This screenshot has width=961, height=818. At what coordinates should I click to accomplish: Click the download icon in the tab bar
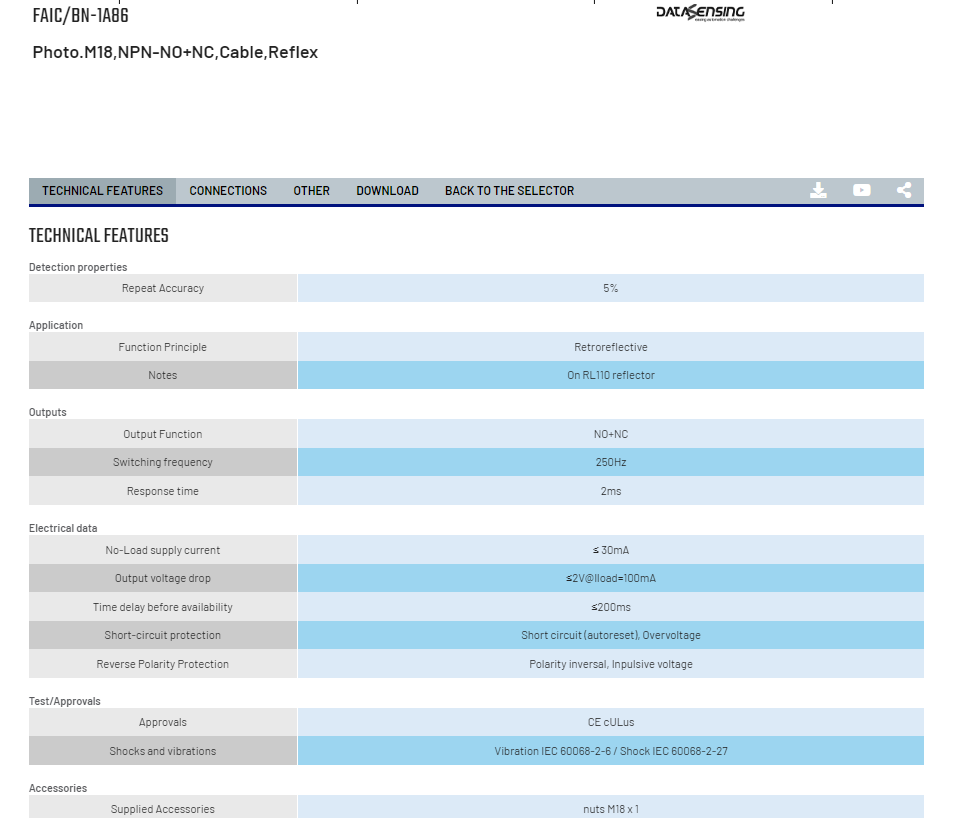pyautogui.click(x=818, y=191)
